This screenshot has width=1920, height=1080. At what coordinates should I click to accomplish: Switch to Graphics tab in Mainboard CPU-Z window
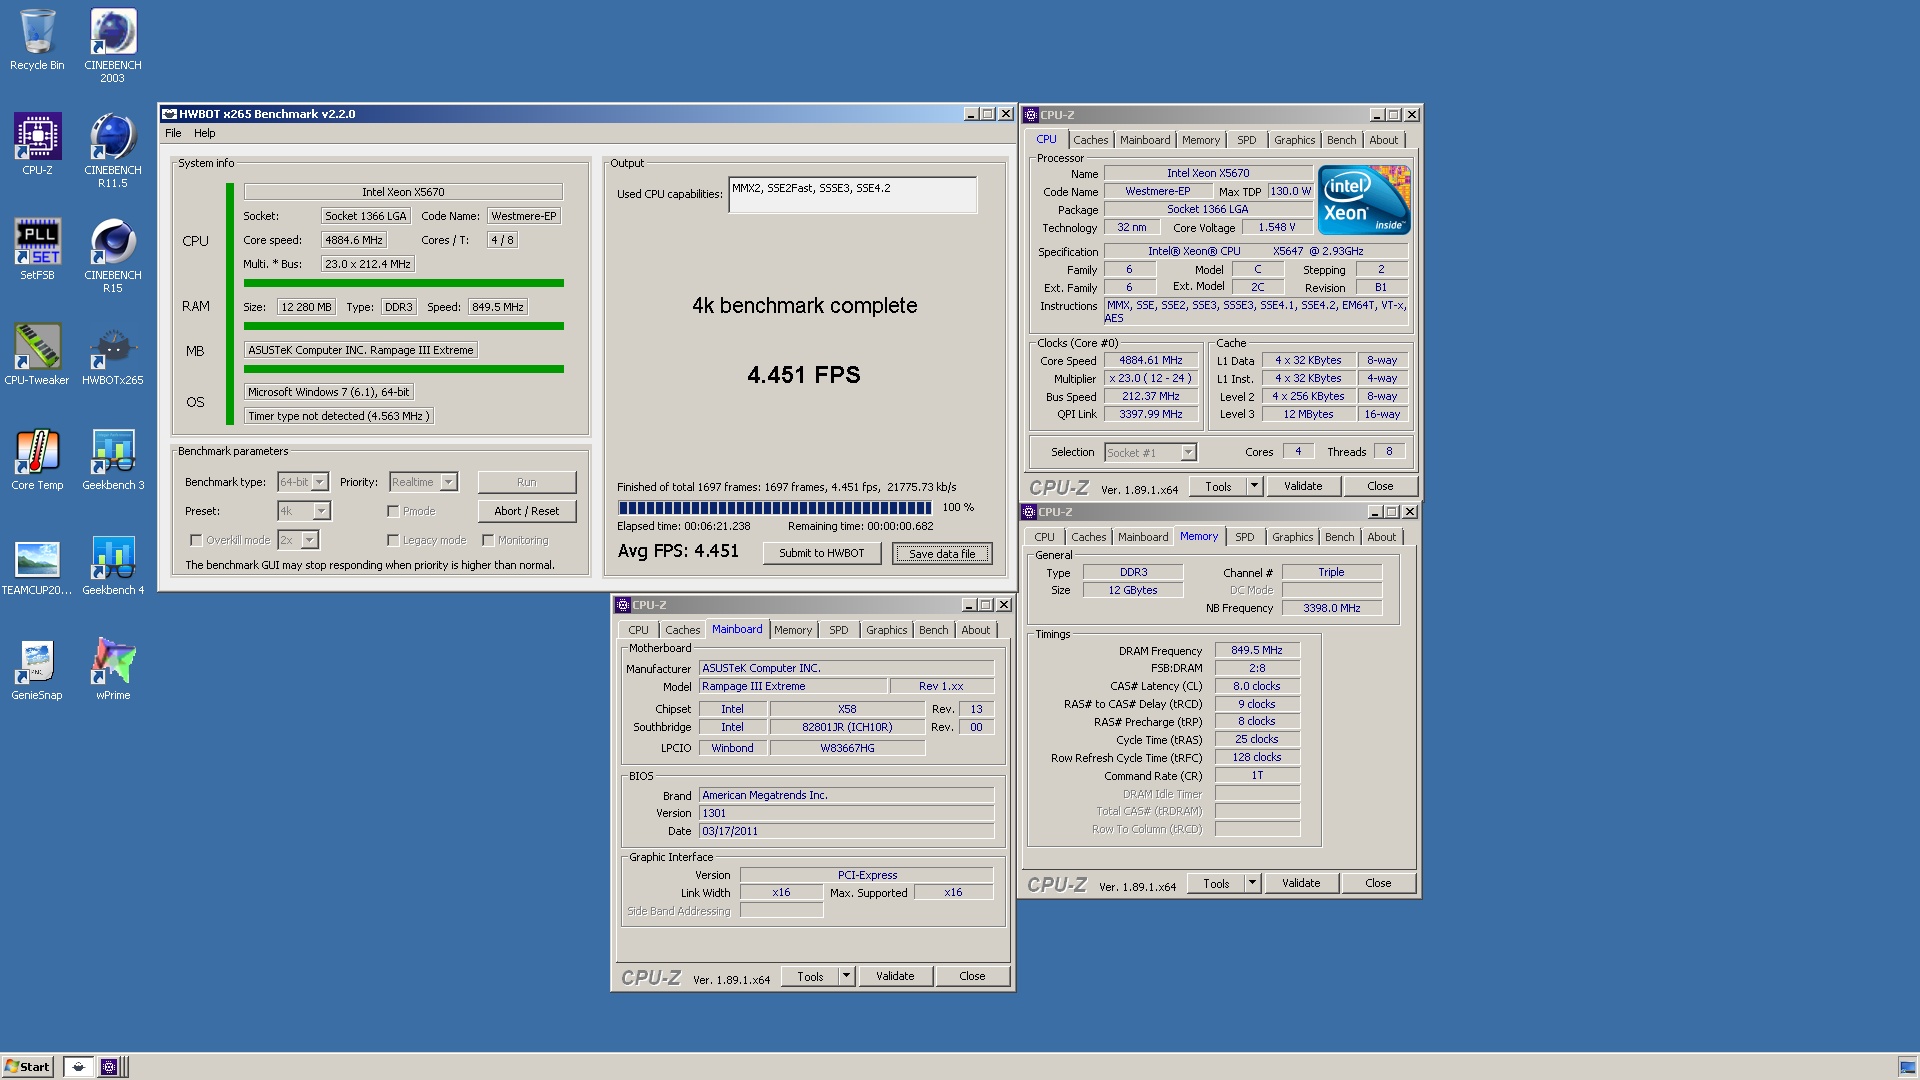pyautogui.click(x=886, y=630)
